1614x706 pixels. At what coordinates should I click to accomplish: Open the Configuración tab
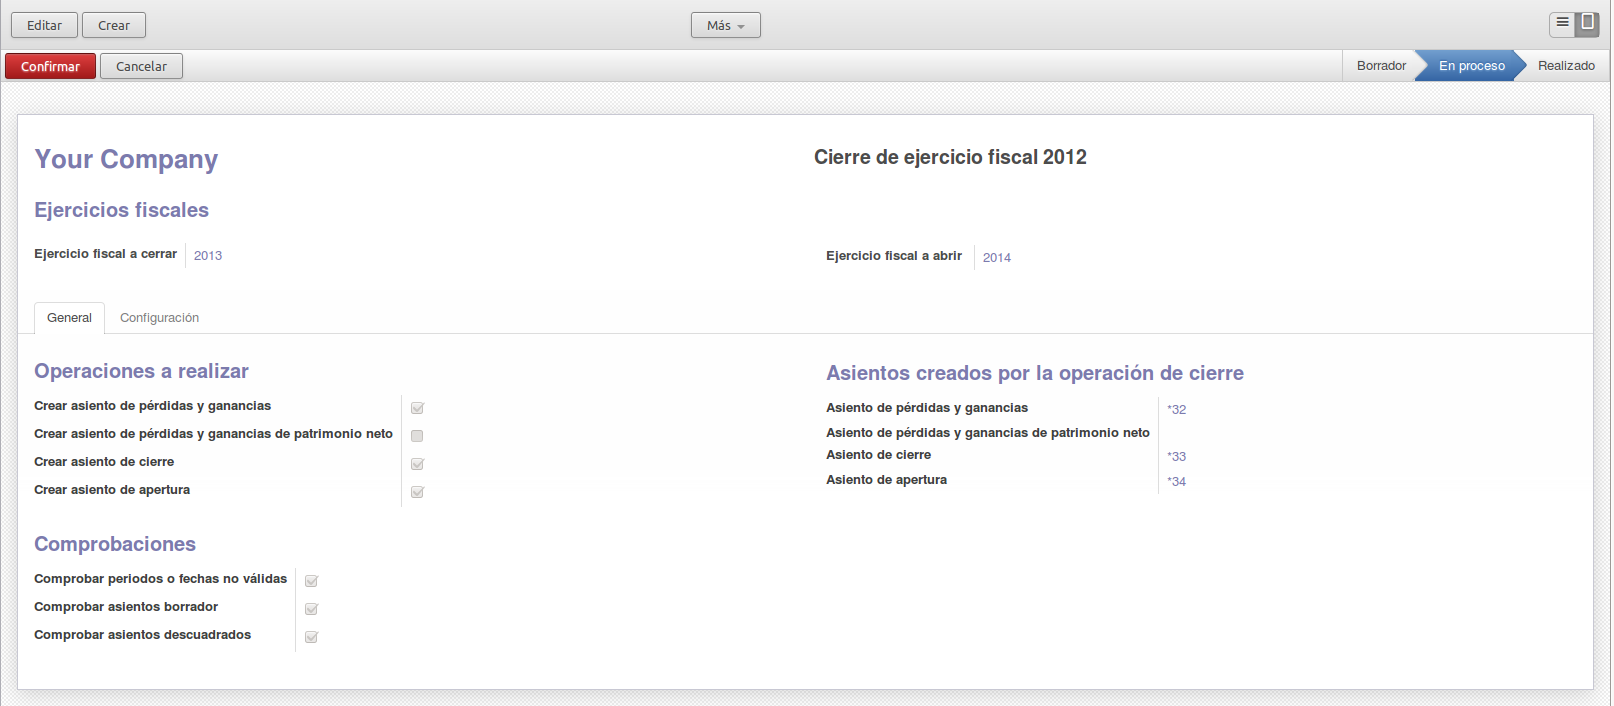tap(159, 318)
